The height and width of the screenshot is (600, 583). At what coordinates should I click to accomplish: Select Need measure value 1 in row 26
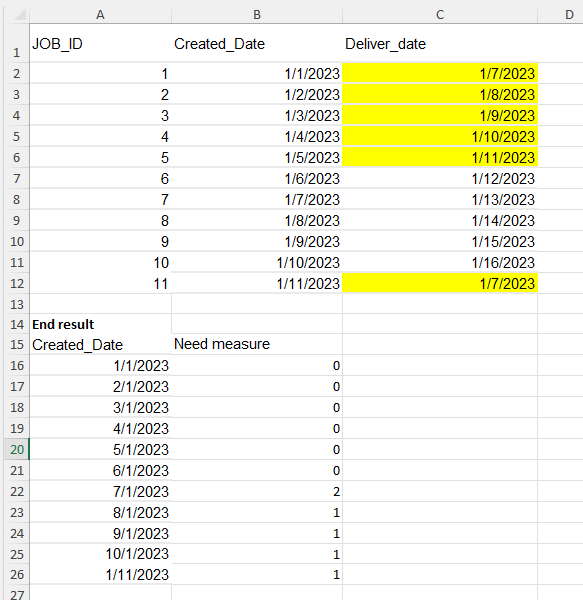[257, 574]
